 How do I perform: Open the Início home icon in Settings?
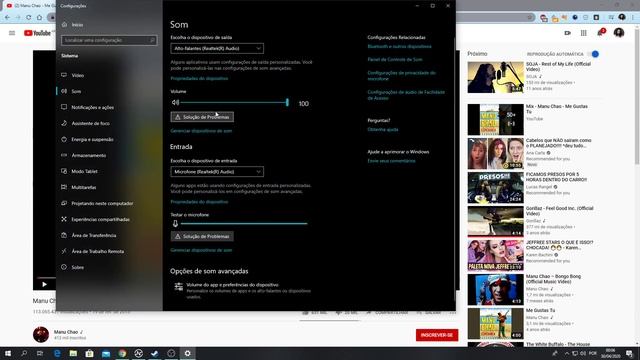64,24
